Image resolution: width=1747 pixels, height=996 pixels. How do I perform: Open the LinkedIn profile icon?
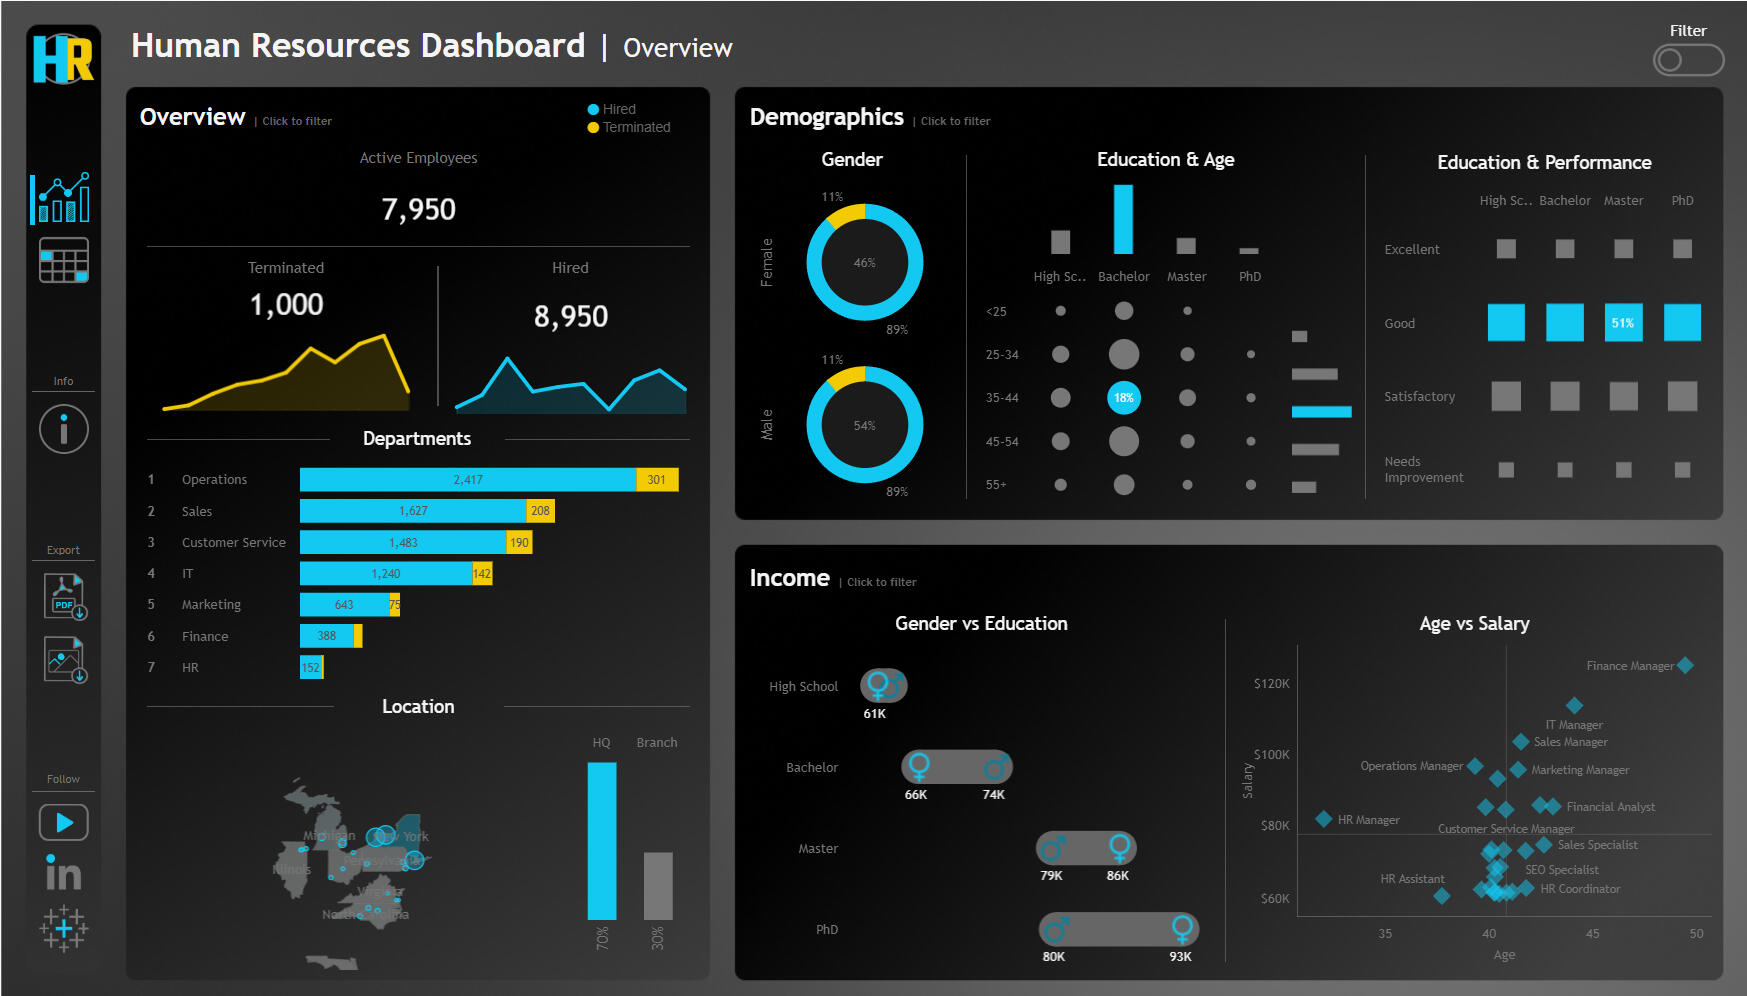point(62,872)
